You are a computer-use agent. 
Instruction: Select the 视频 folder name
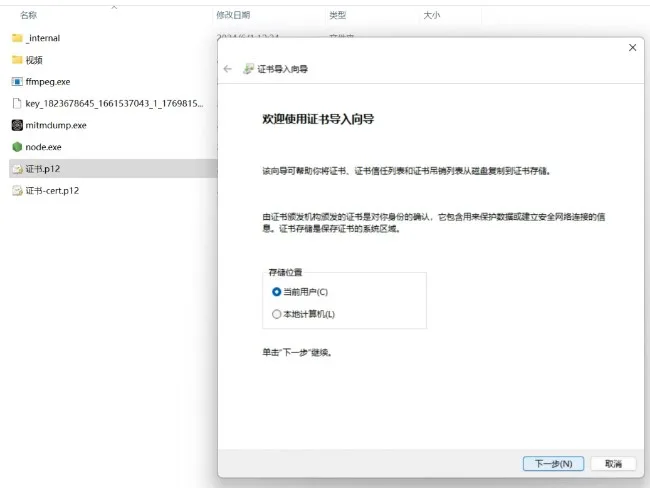[34, 60]
